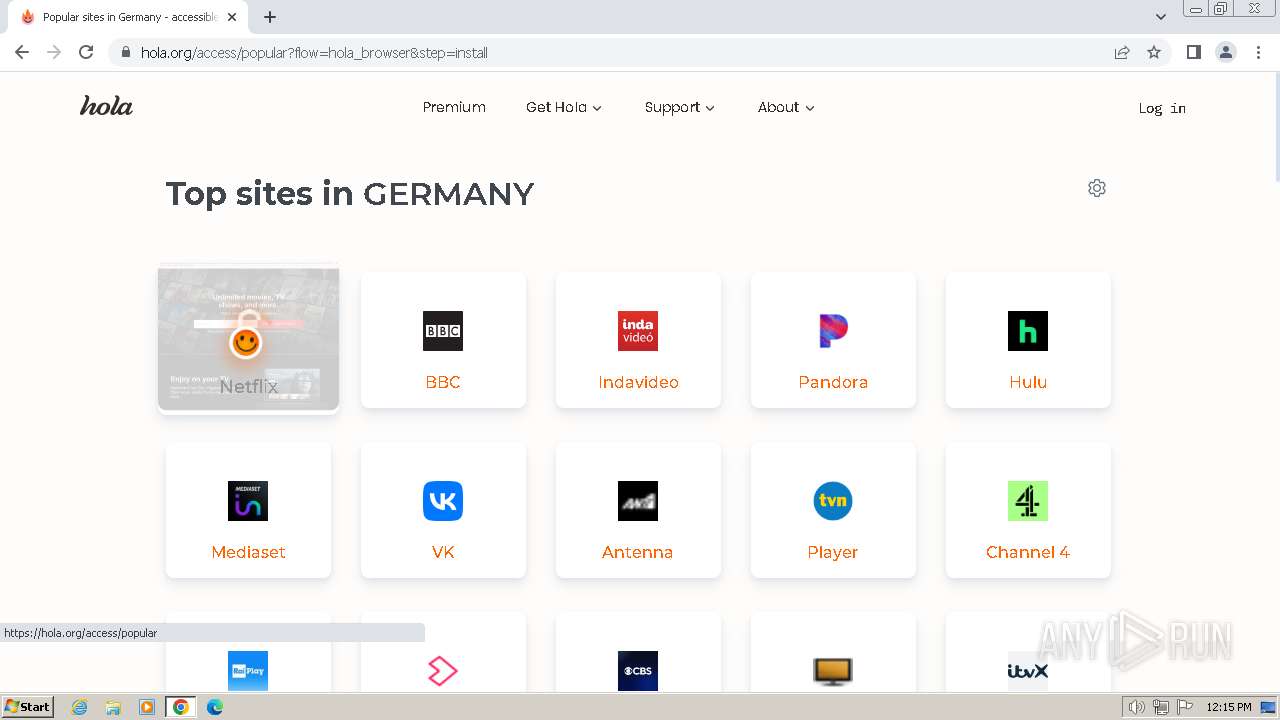1280x720 pixels.
Task: Open the Chrome menu three dots
Action: click(1257, 52)
